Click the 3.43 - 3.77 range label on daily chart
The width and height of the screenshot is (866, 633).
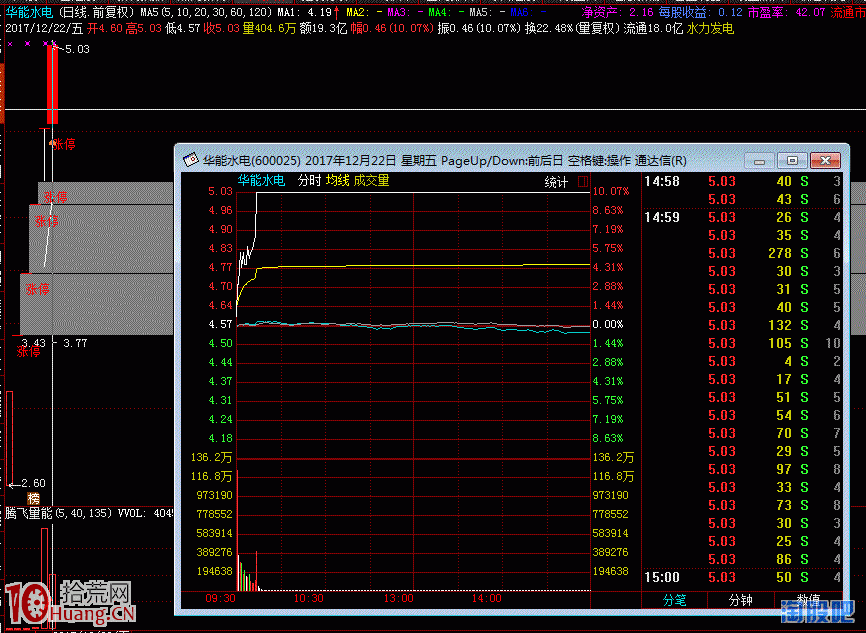pyautogui.click(x=54, y=343)
